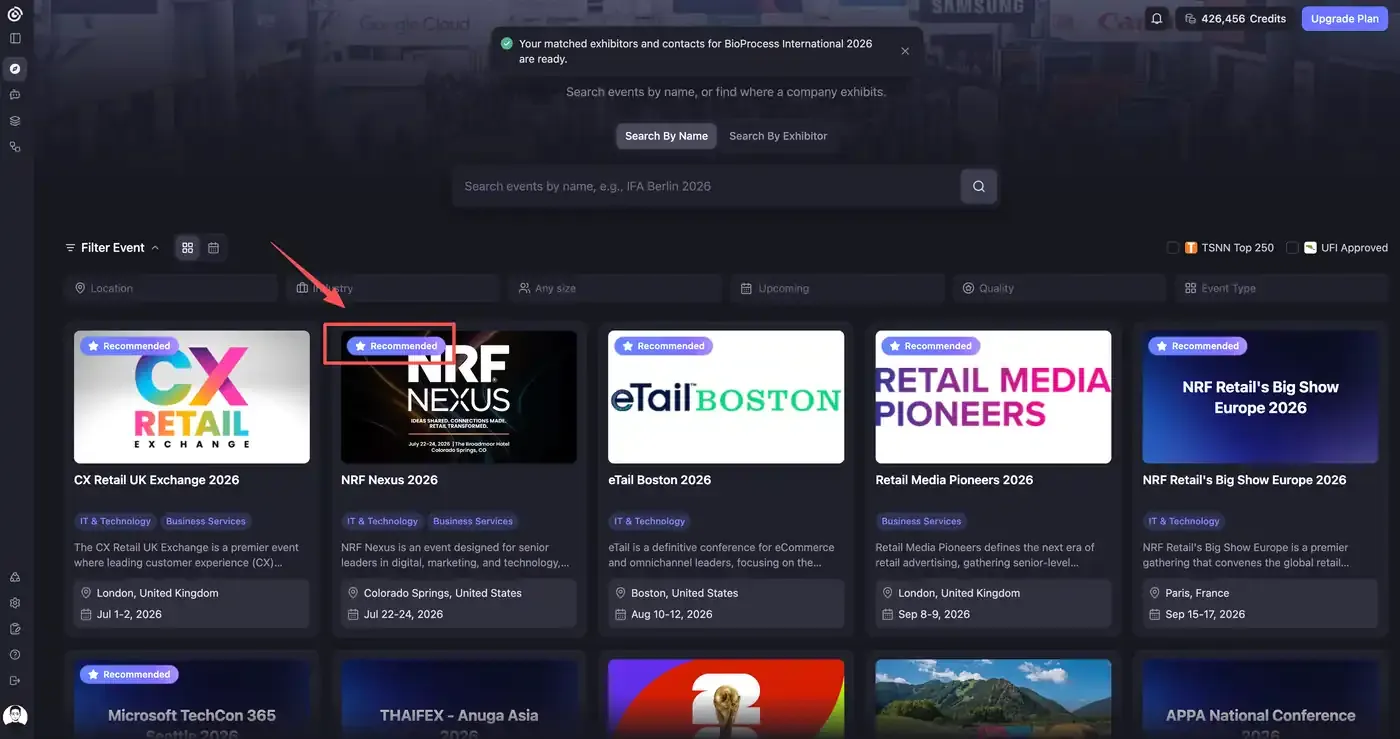The width and height of the screenshot is (1400, 739).
Task: Click Business Services tag on NRF Nexus card
Action: [473, 521]
